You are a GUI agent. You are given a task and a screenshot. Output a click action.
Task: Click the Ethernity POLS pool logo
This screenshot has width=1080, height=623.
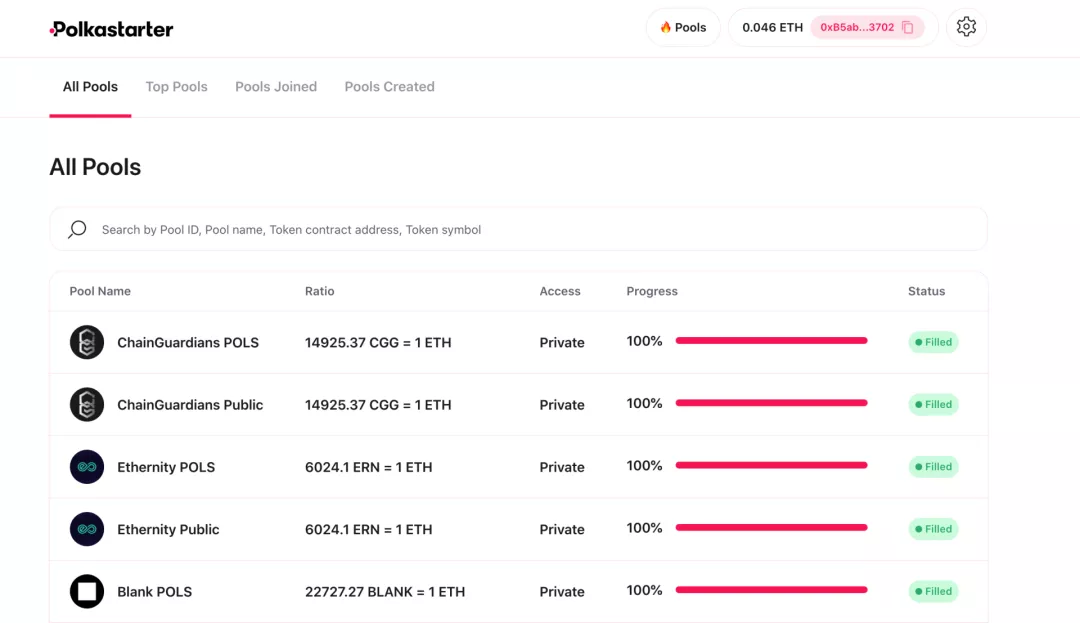(87, 467)
